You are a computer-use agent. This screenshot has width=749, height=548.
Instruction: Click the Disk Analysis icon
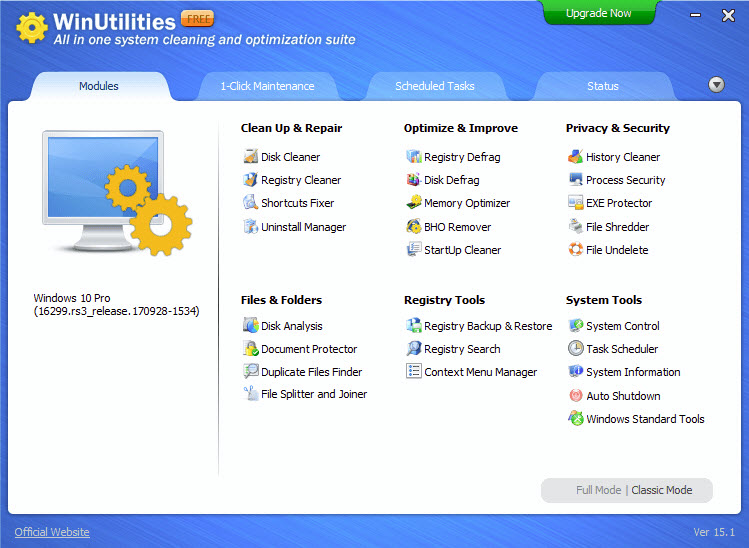click(251, 325)
